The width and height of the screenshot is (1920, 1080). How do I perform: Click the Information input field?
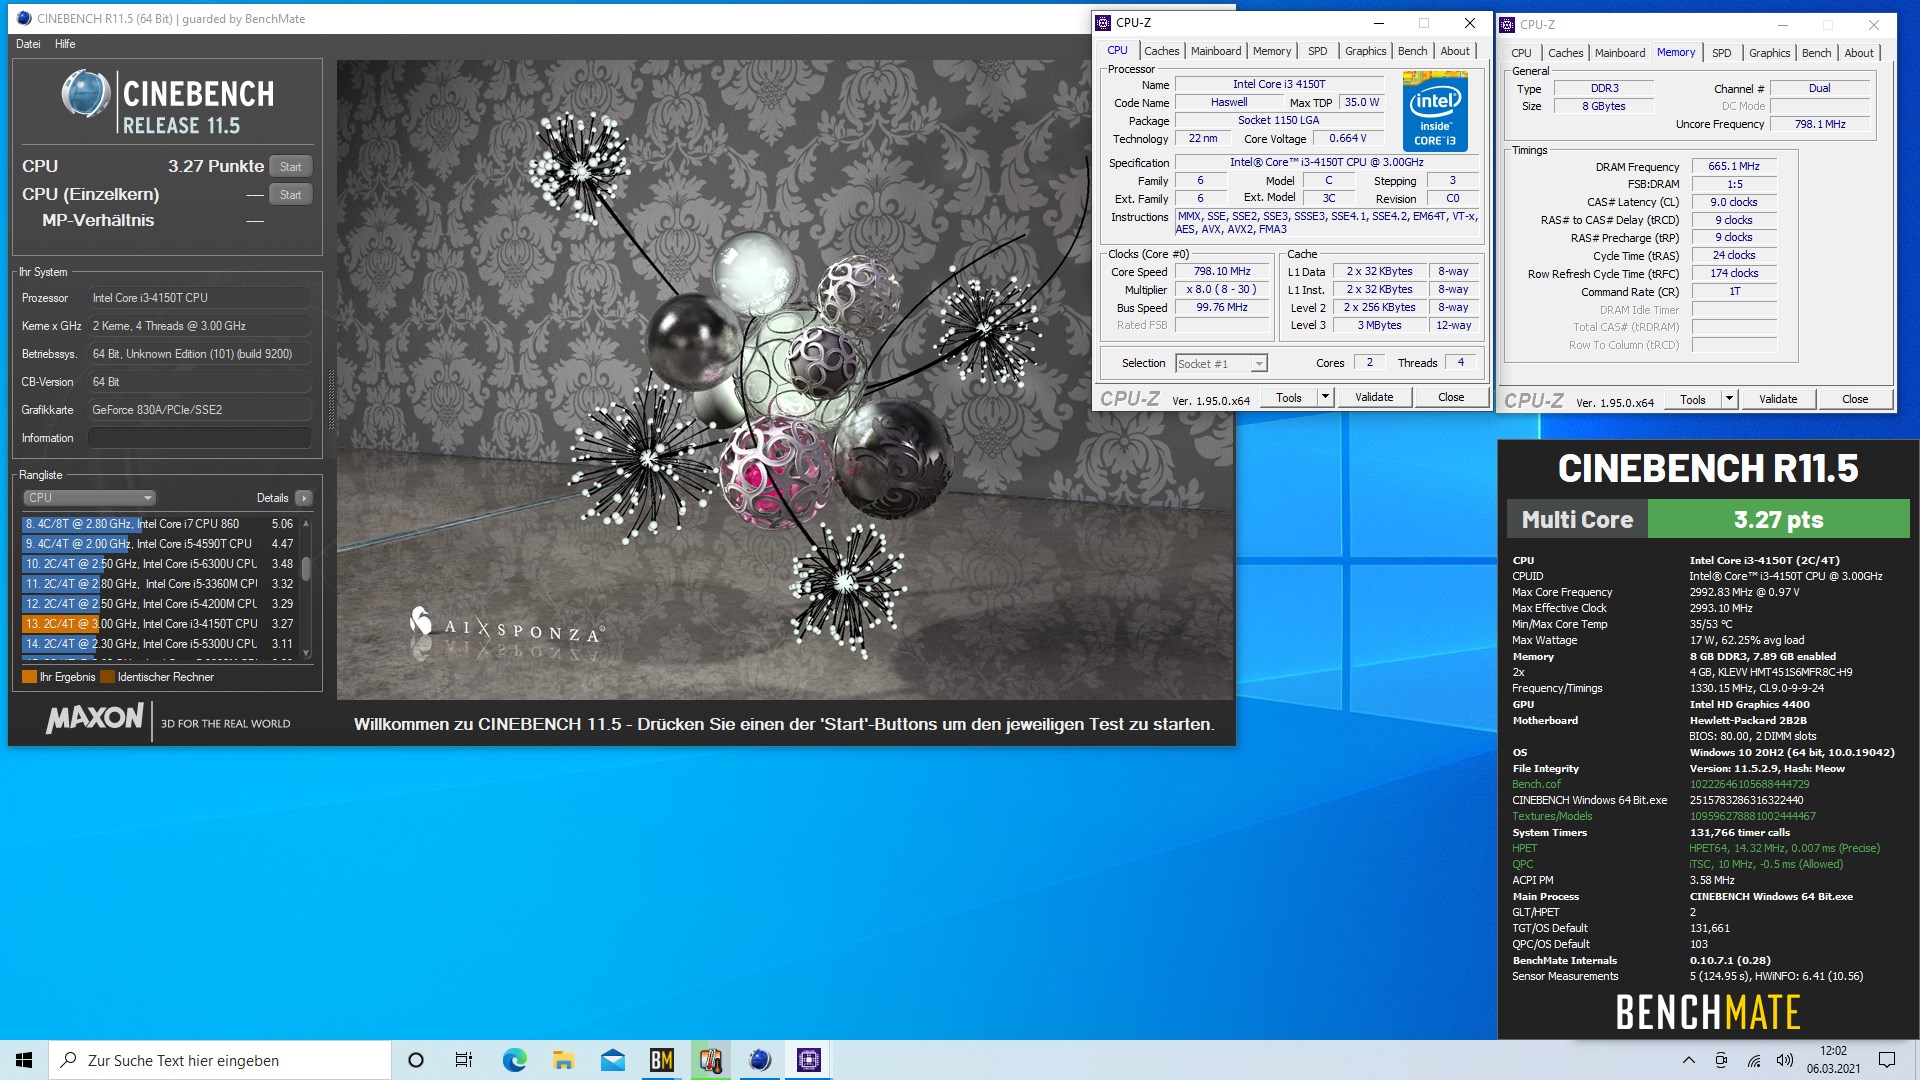click(200, 438)
